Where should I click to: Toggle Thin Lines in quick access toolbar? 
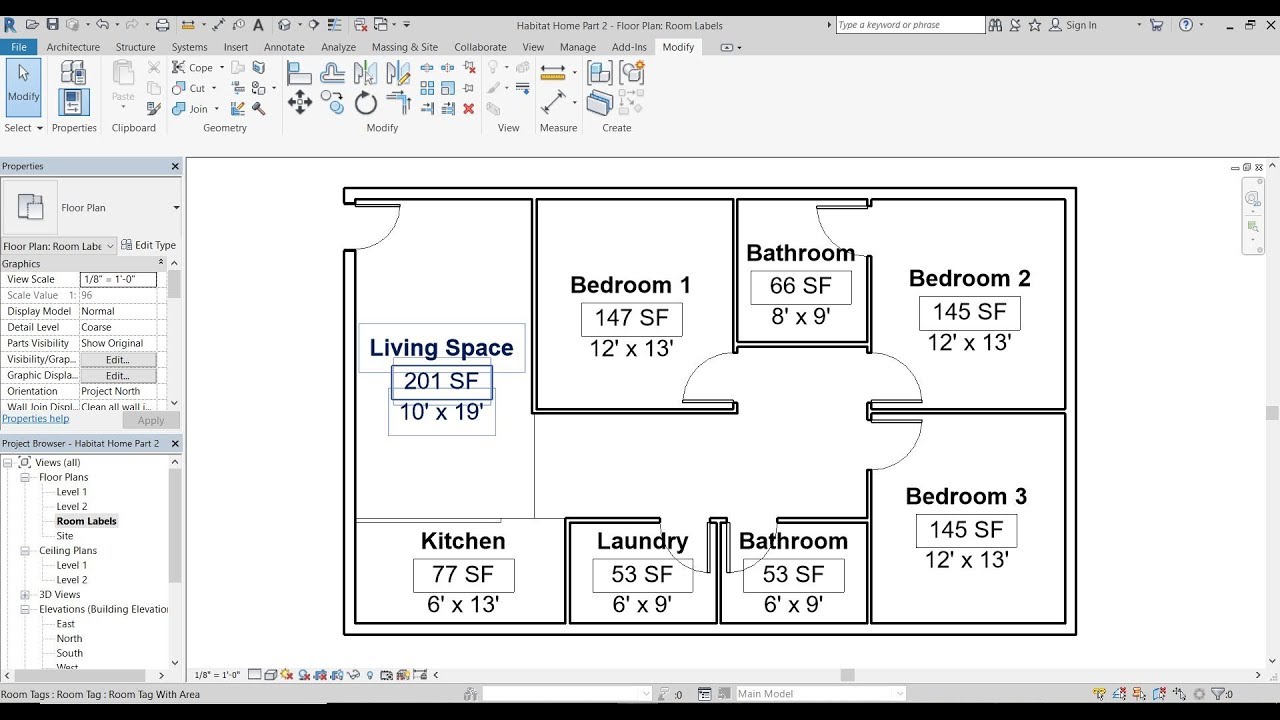(336, 25)
